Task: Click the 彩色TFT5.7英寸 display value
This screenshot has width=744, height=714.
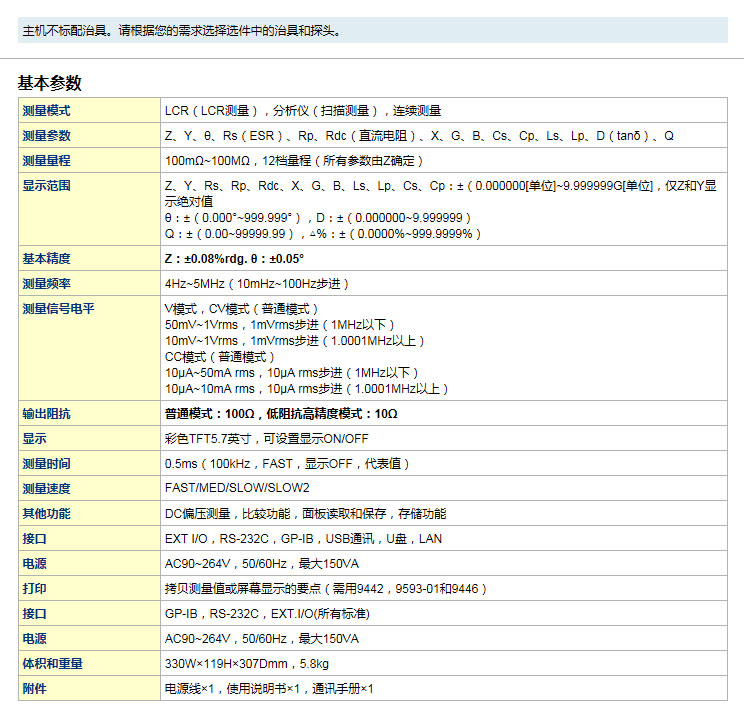Action: coord(266,439)
